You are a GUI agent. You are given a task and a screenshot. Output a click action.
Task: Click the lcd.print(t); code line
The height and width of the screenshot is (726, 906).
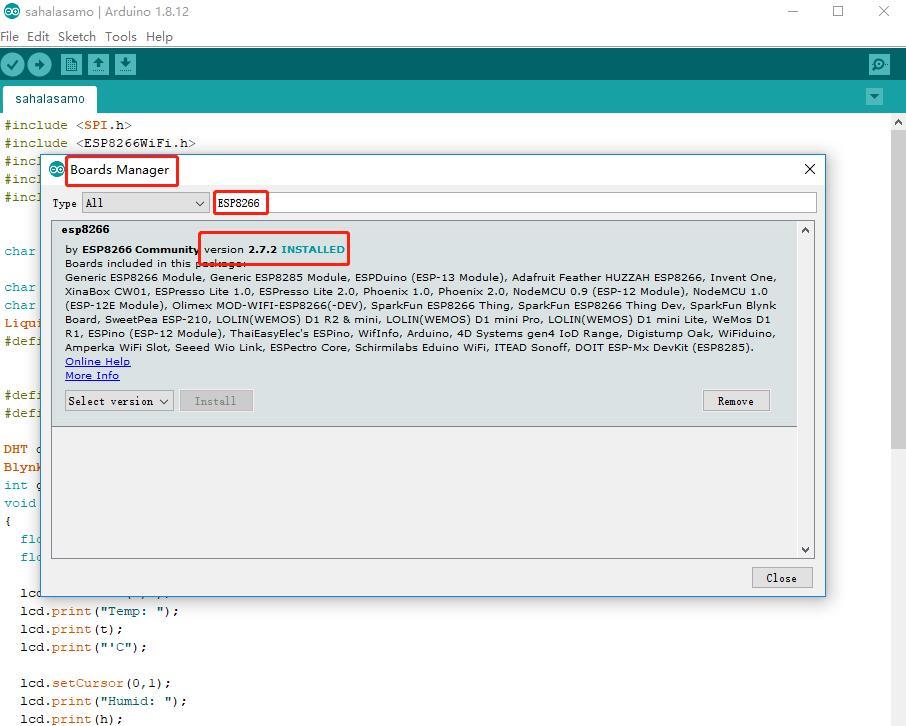72,629
